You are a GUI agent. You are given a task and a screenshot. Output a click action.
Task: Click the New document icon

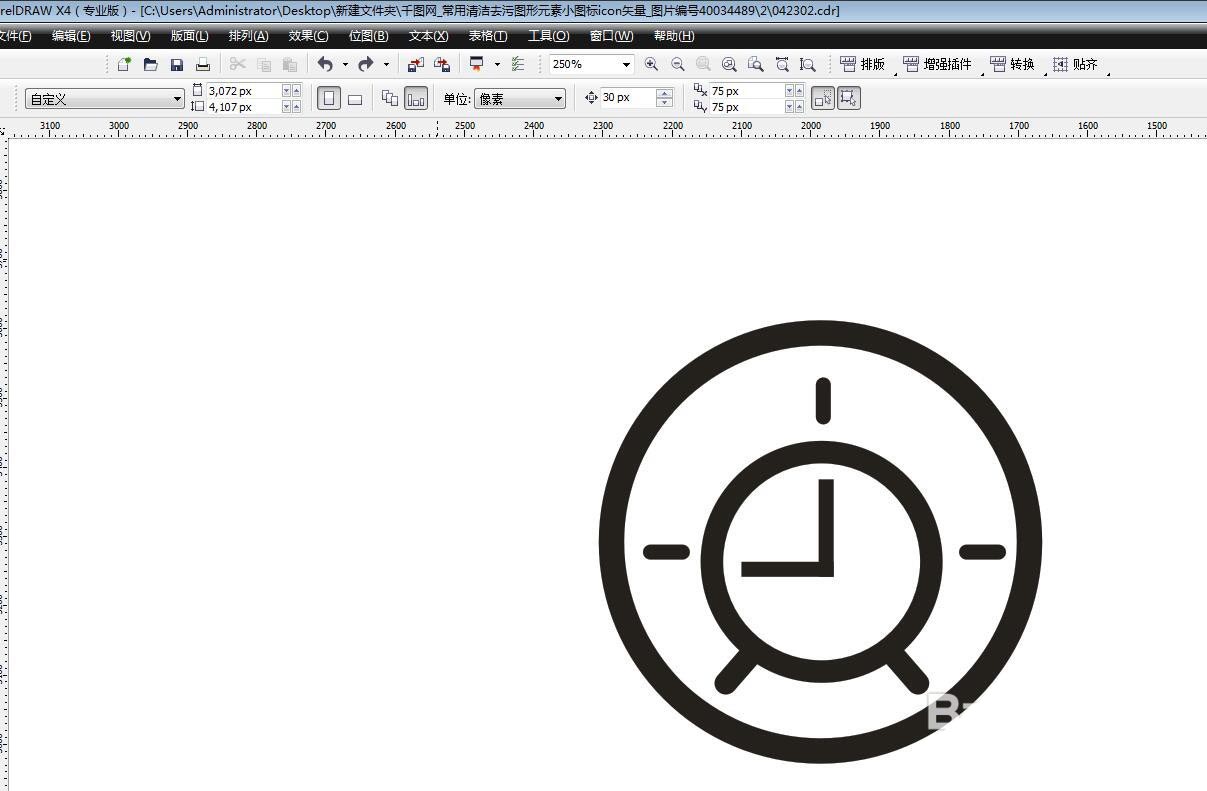tap(124, 64)
